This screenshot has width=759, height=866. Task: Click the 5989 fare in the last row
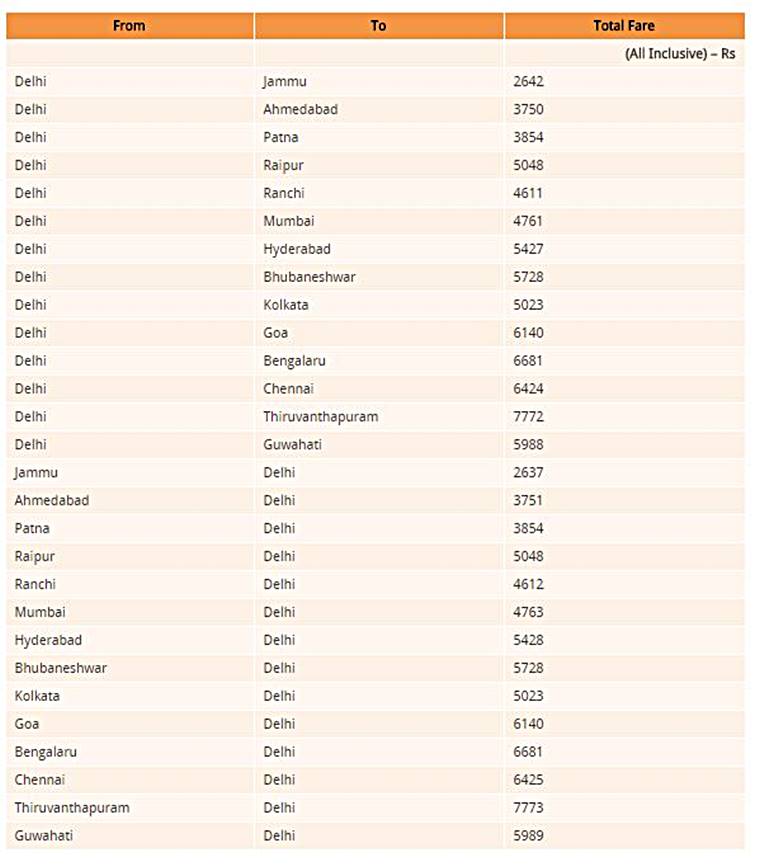[528, 835]
